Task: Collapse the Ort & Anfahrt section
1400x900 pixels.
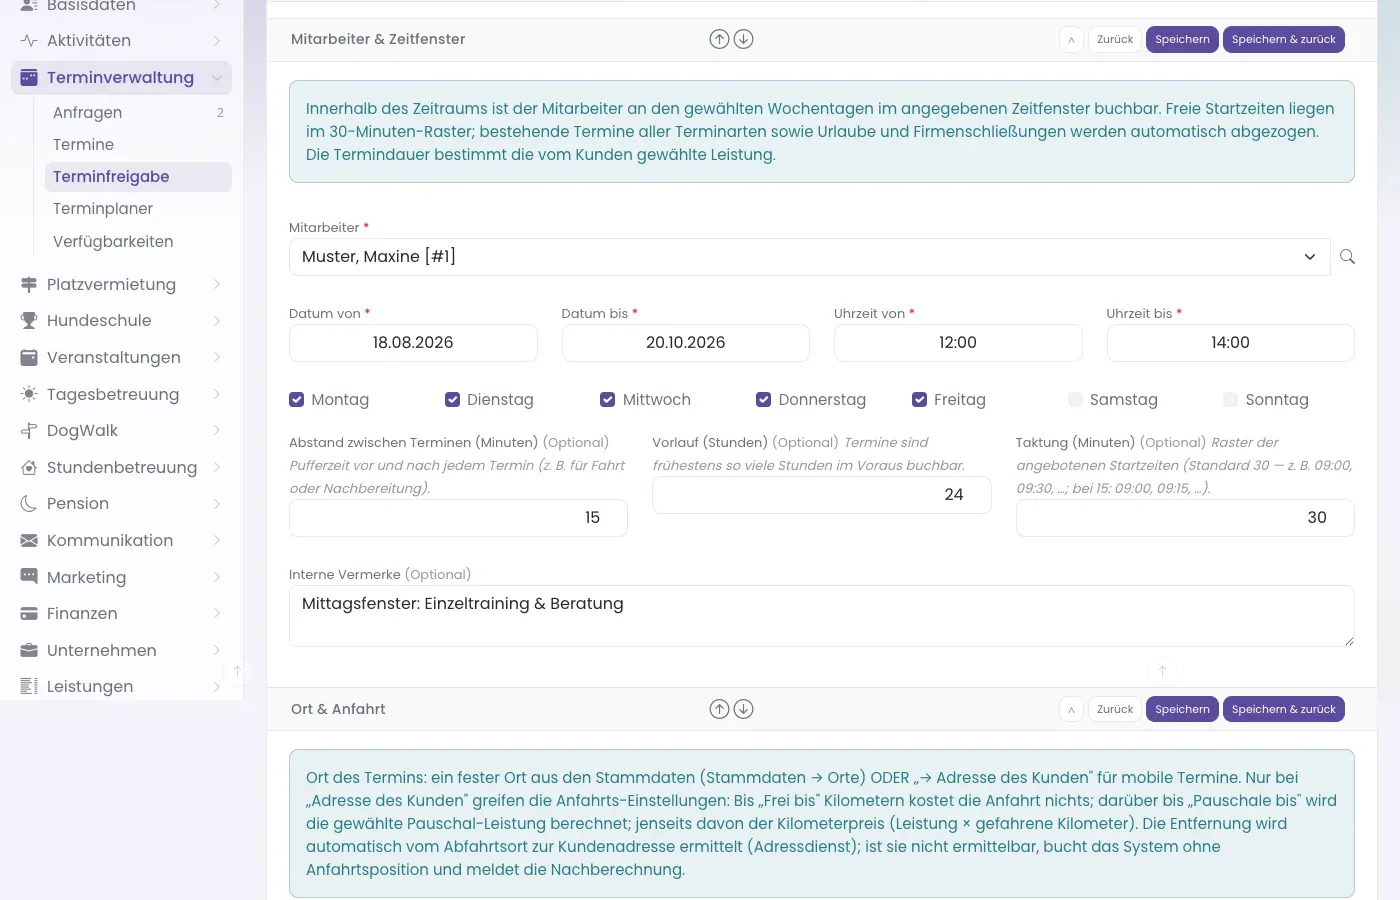Action: [x=1071, y=710]
